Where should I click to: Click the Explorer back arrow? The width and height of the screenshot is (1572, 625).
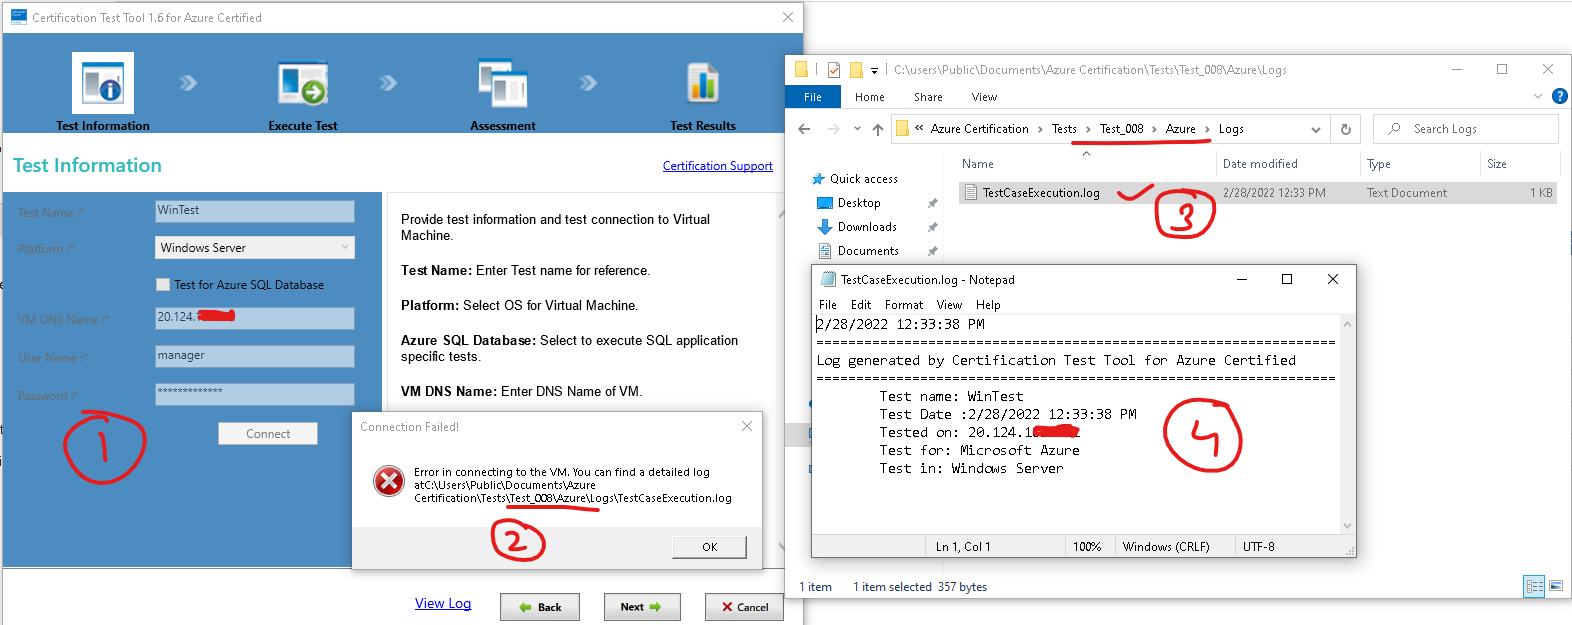coord(804,129)
